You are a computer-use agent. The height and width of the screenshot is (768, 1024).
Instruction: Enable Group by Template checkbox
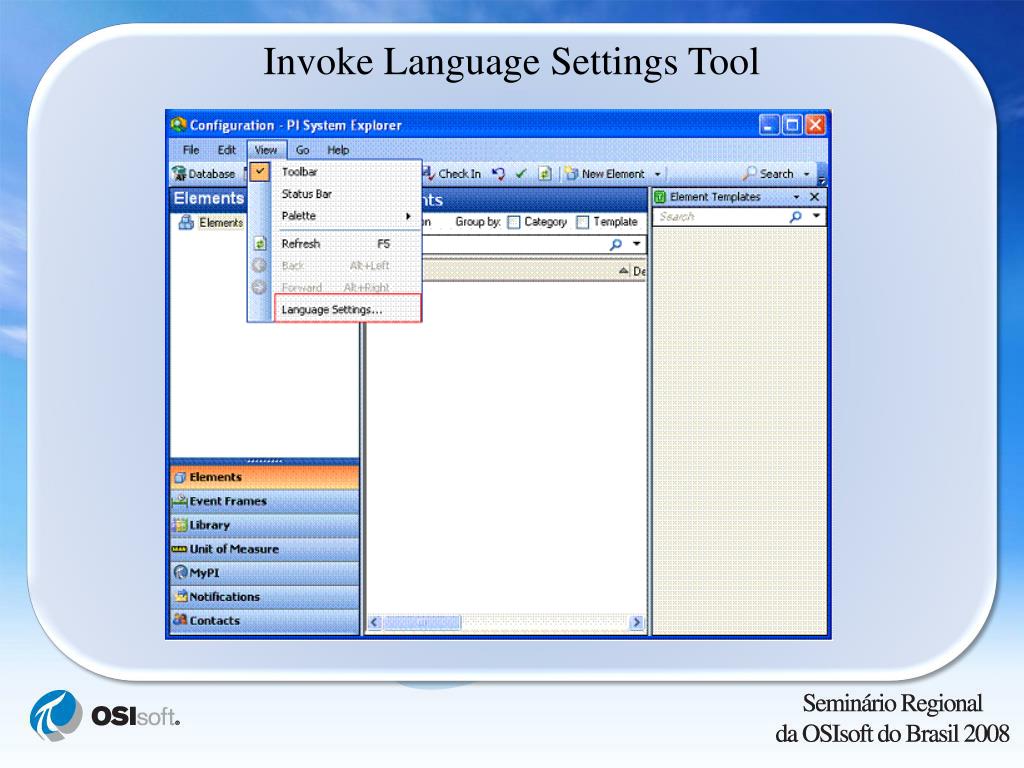click(x=583, y=223)
